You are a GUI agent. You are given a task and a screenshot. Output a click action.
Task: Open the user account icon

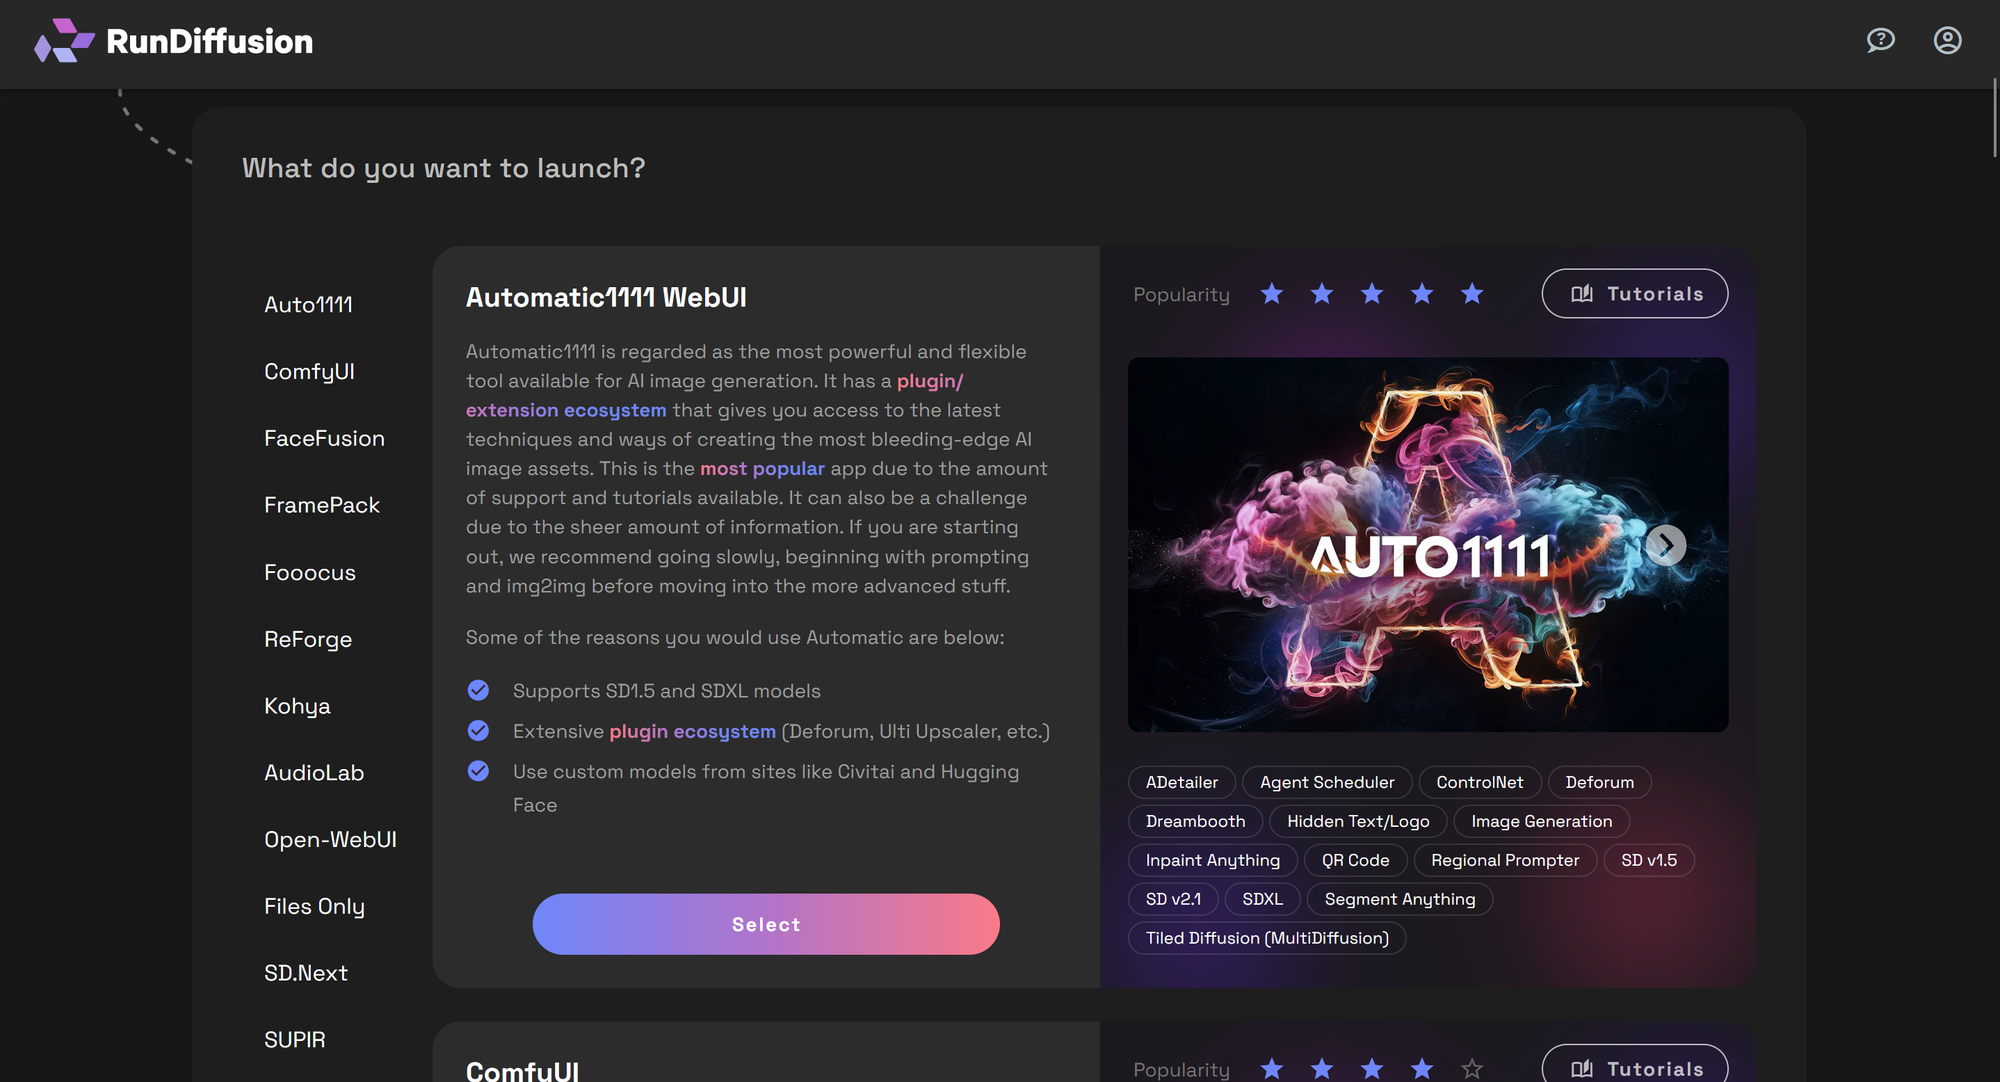coord(1947,40)
